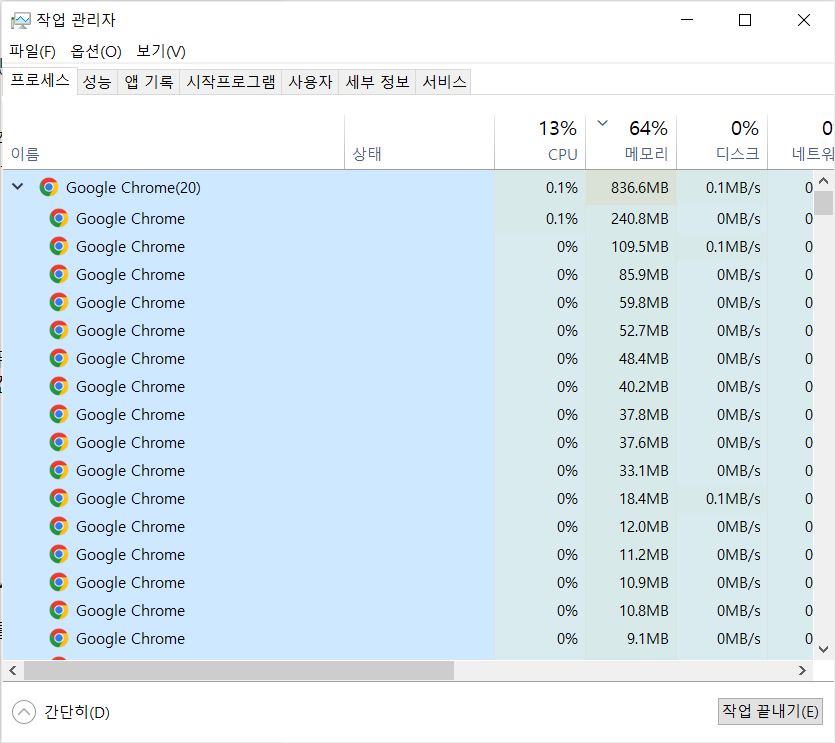Click Chrome icon in the 37.8MB row
The width and height of the screenshot is (835, 743).
coord(59,414)
